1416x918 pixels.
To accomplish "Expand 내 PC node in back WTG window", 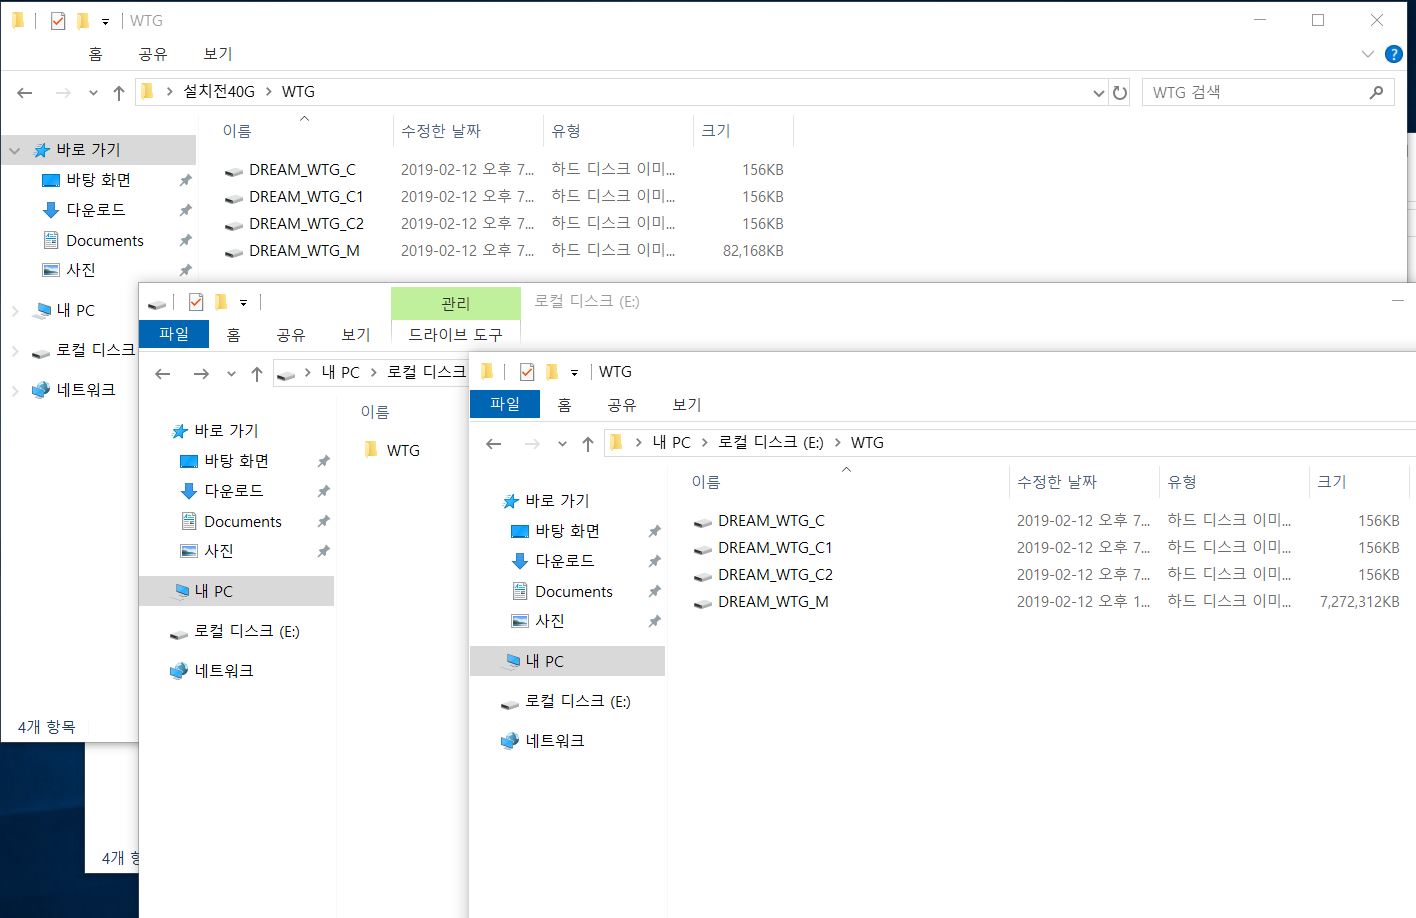I will point(15,311).
